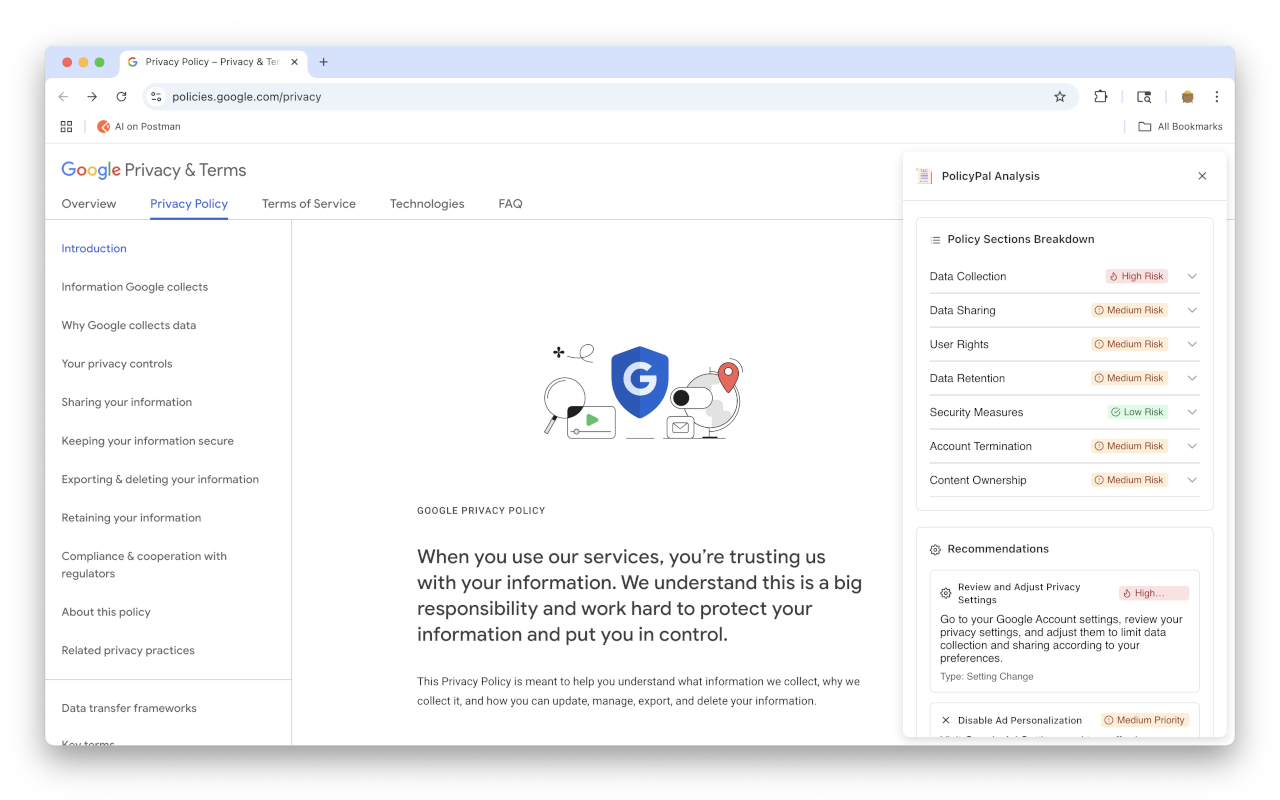Expand the Data Sharing section
Viewport: 1280px width, 800px height.
[x=1192, y=310]
